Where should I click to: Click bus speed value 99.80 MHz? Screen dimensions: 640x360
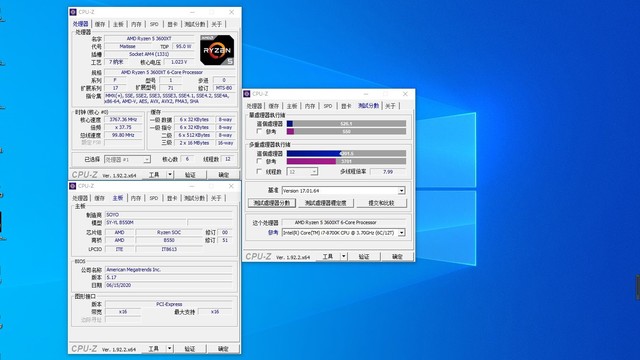(x=123, y=135)
